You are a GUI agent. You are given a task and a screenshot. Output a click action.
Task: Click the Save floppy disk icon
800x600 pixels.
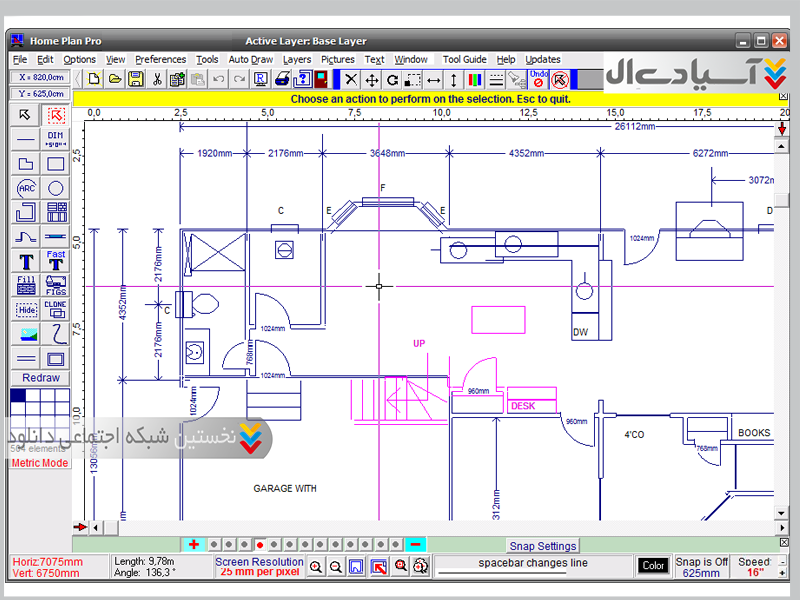[x=136, y=79]
